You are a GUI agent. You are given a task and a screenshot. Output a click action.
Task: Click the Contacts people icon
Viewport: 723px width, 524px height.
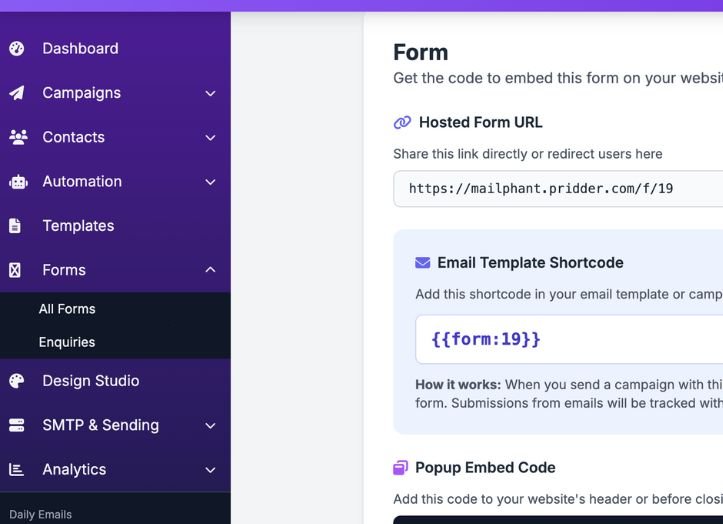click(x=17, y=137)
